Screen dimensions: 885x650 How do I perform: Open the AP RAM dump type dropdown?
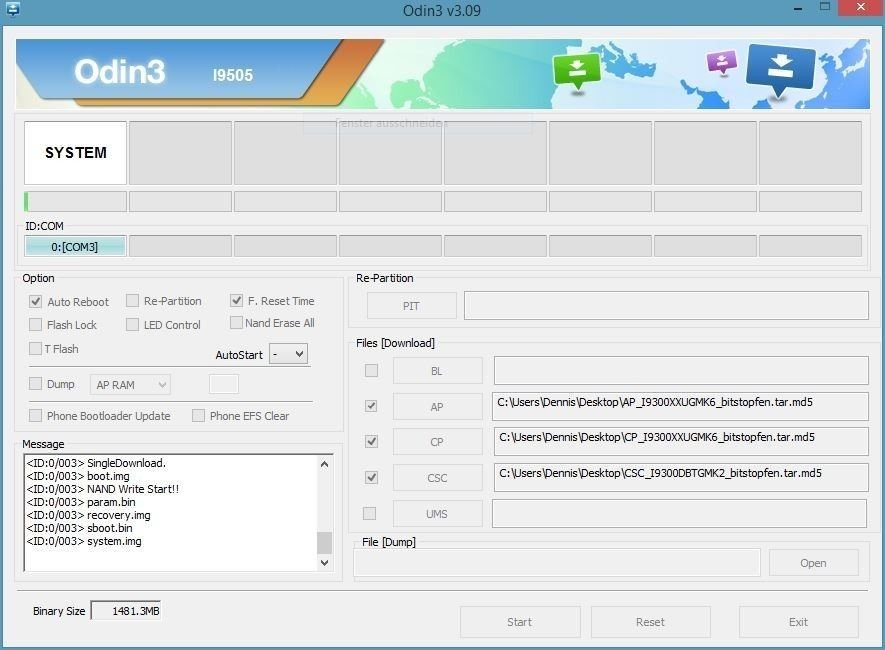tap(130, 385)
